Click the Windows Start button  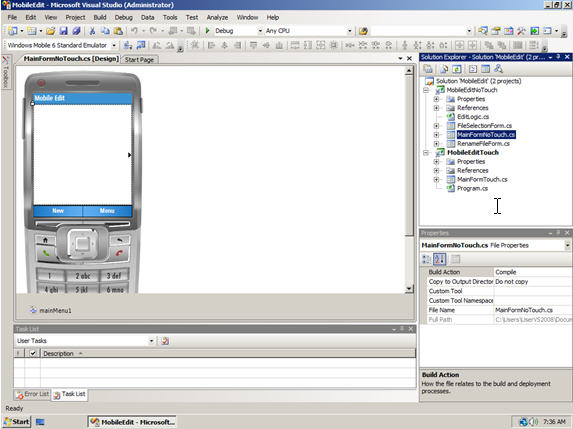(x=16, y=422)
